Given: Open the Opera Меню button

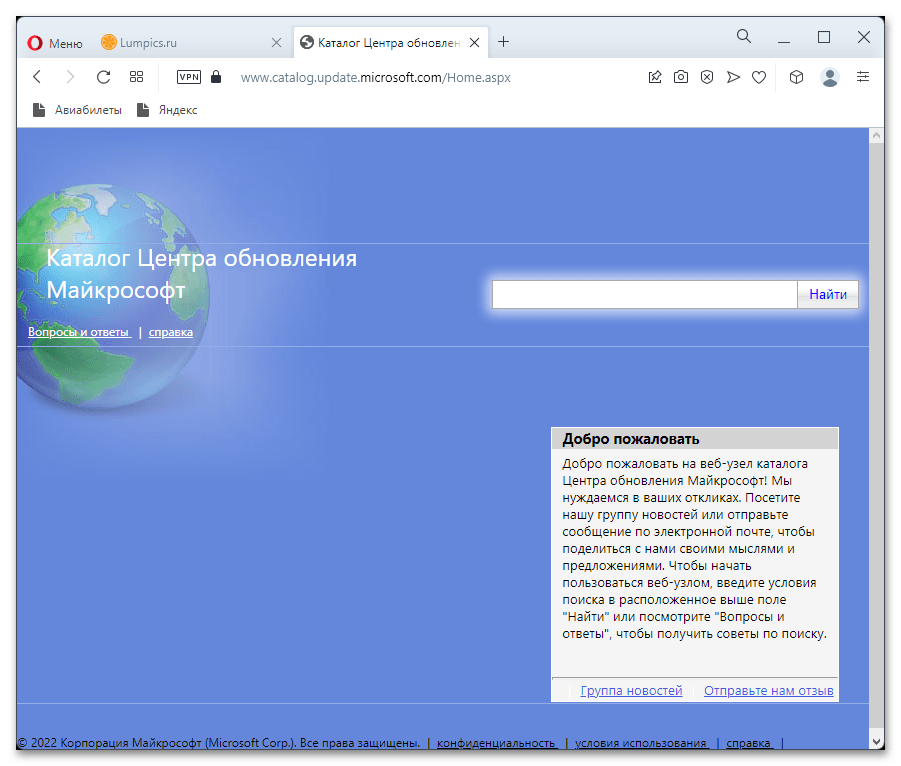Looking at the screenshot, I should tap(55, 43).
